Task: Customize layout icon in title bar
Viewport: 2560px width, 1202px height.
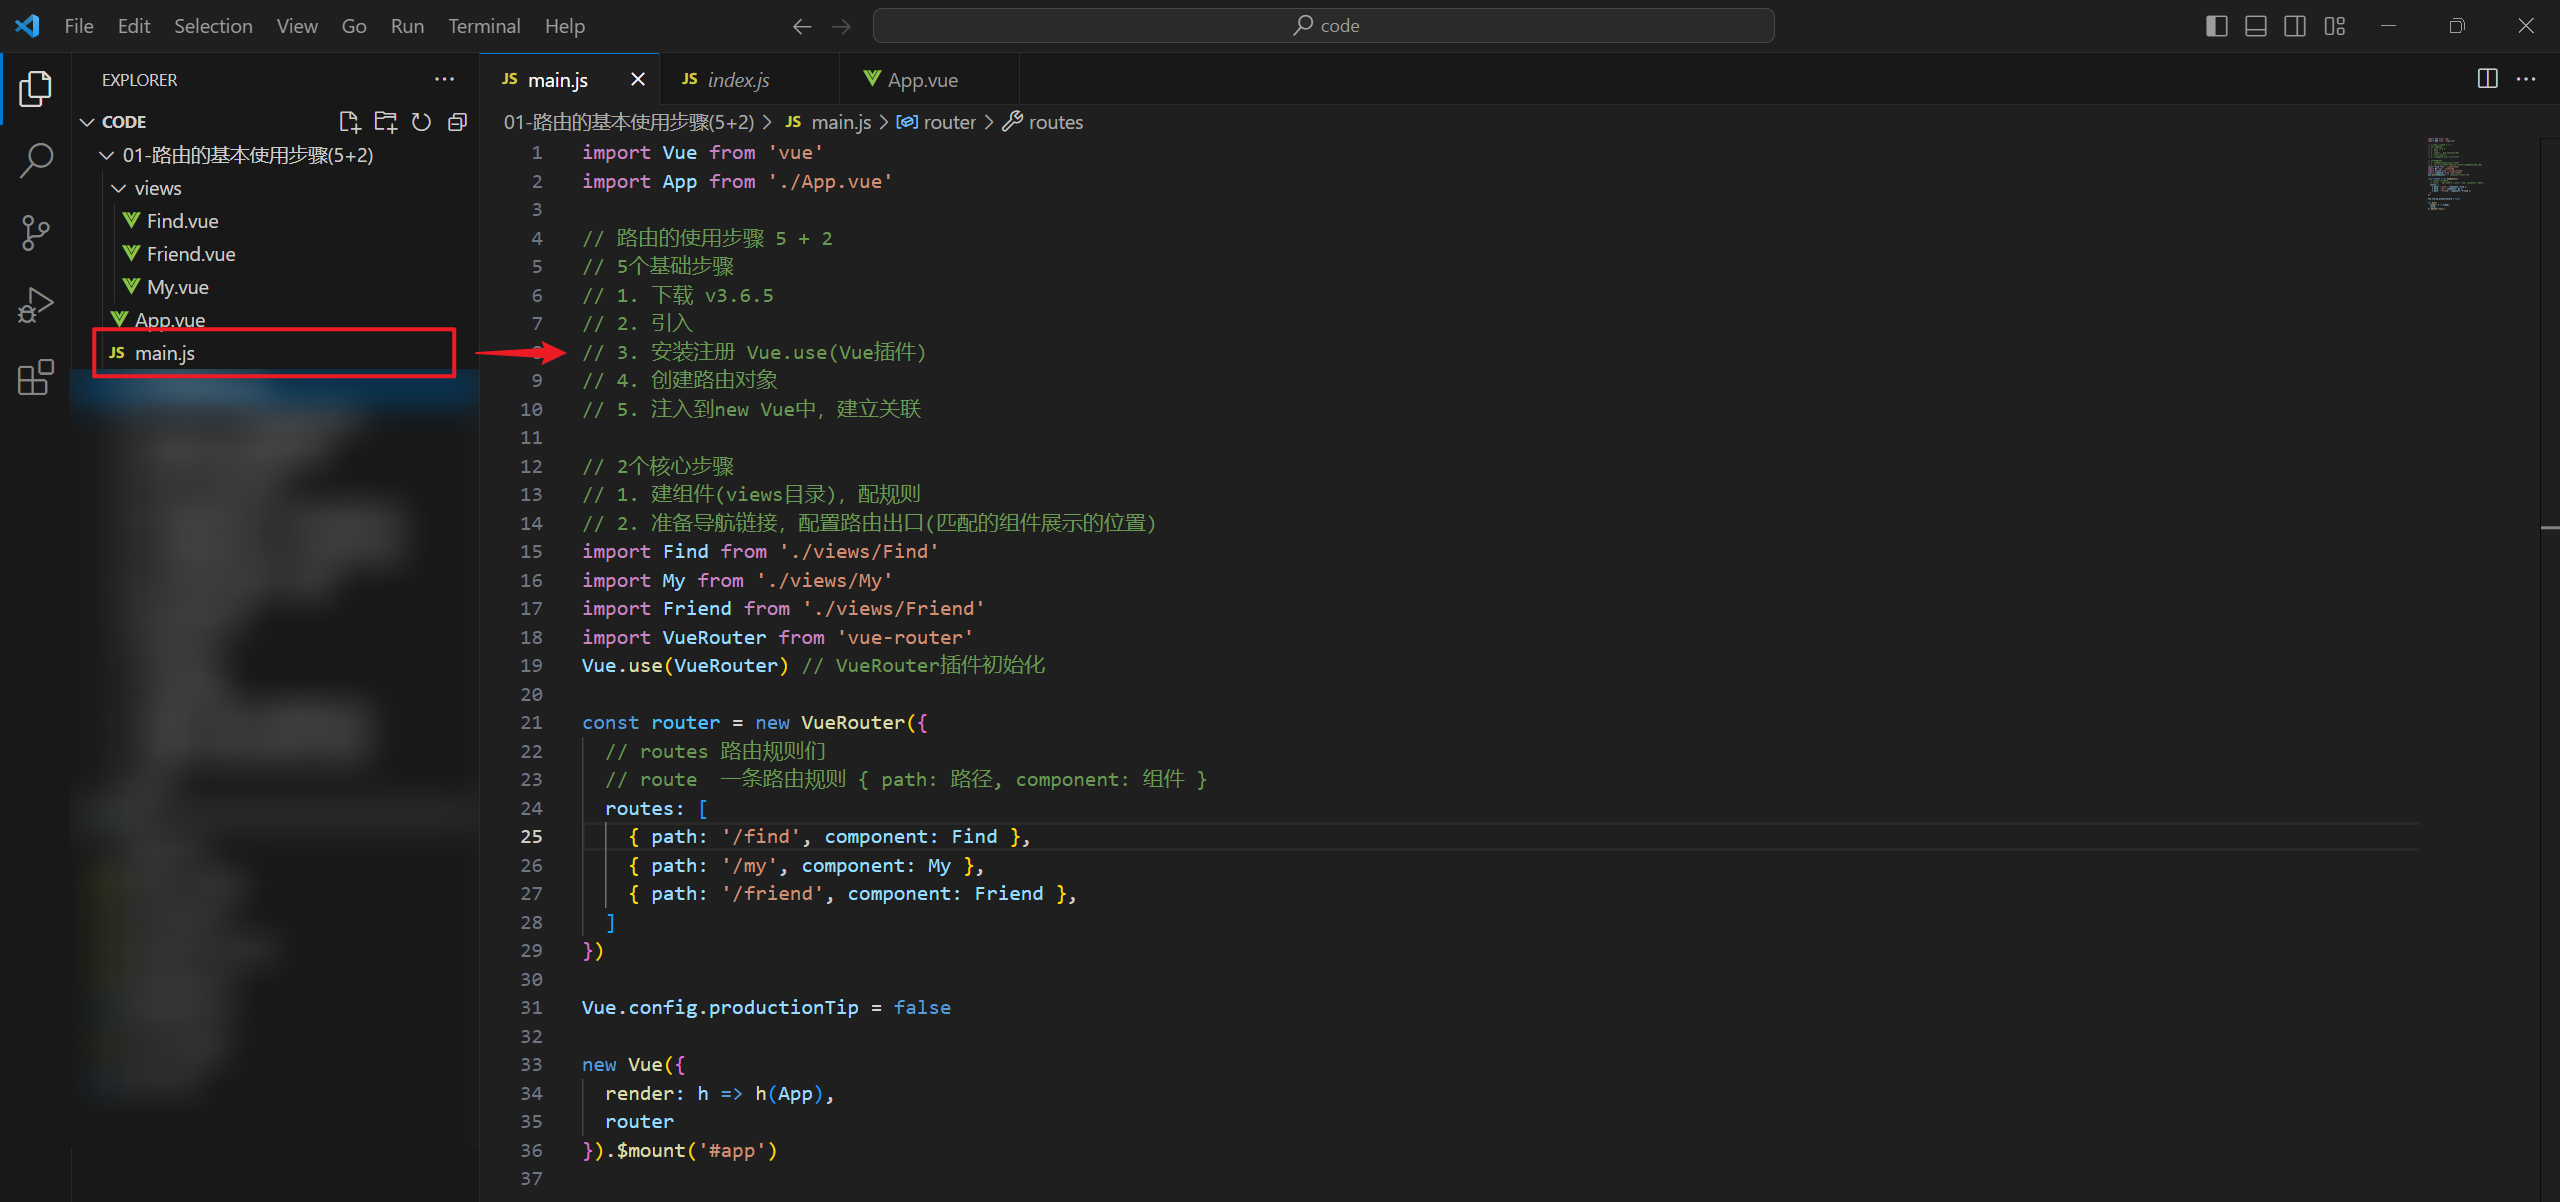Action: [x=2335, y=26]
